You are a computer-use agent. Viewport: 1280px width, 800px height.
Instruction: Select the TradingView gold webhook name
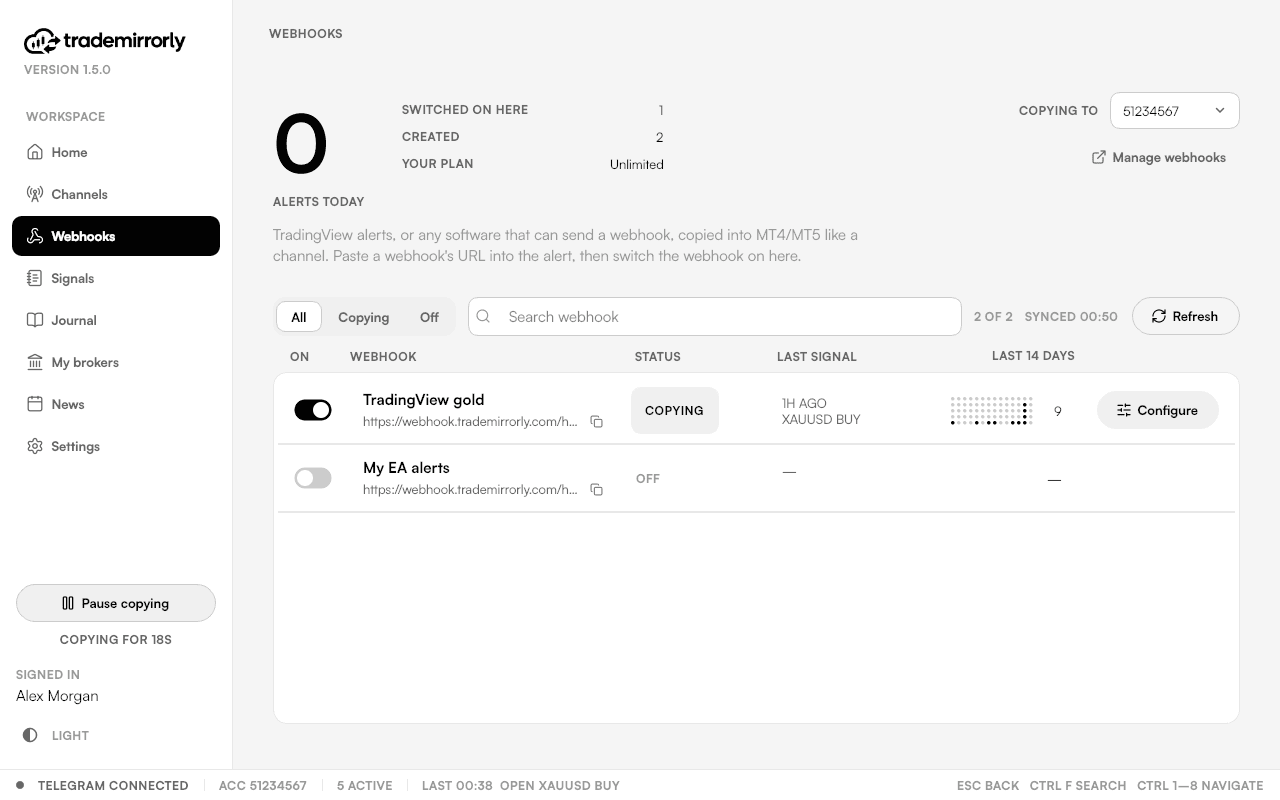click(x=423, y=400)
